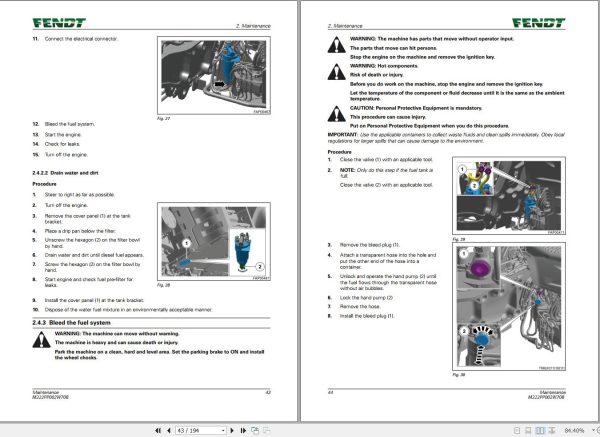Click the 84.40% zoom level

pyautogui.click(x=574, y=430)
